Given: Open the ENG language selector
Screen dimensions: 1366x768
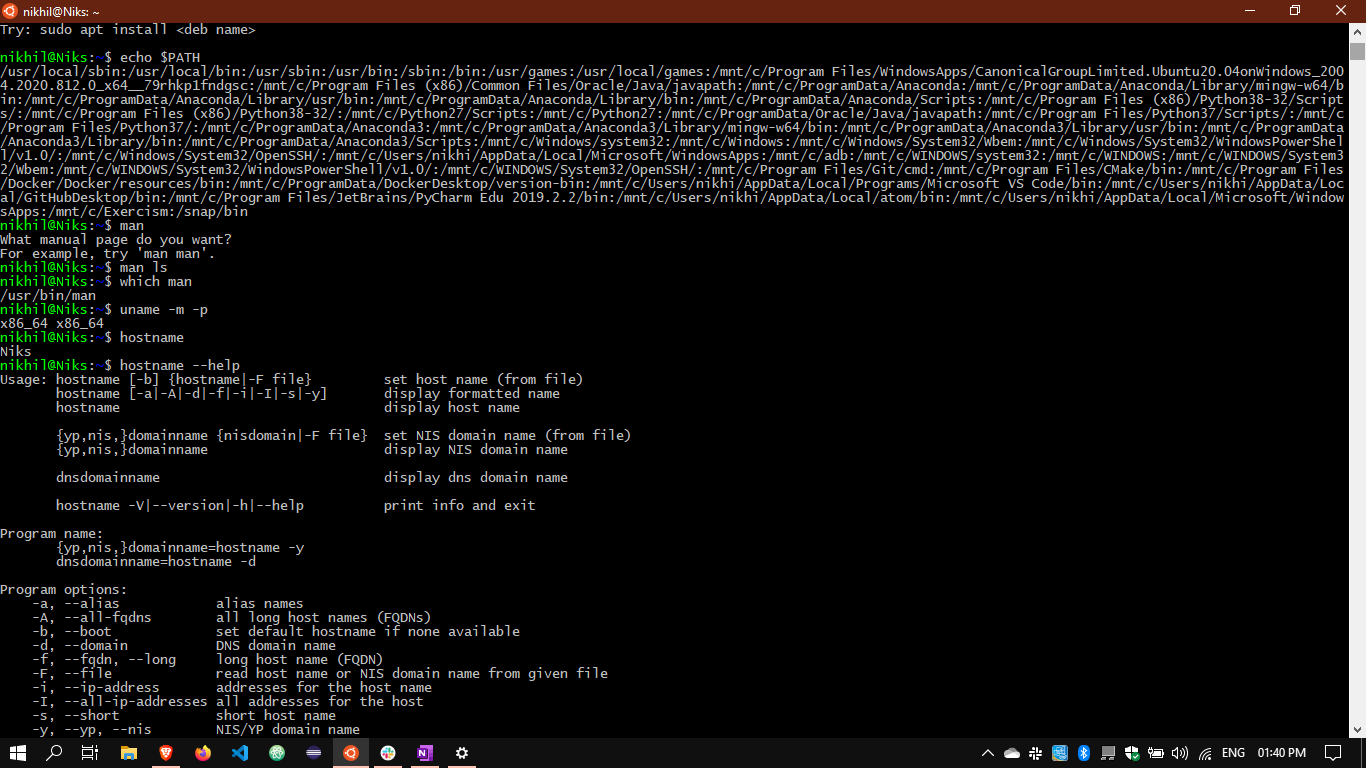Looking at the screenshot, I should point(1234,753).
